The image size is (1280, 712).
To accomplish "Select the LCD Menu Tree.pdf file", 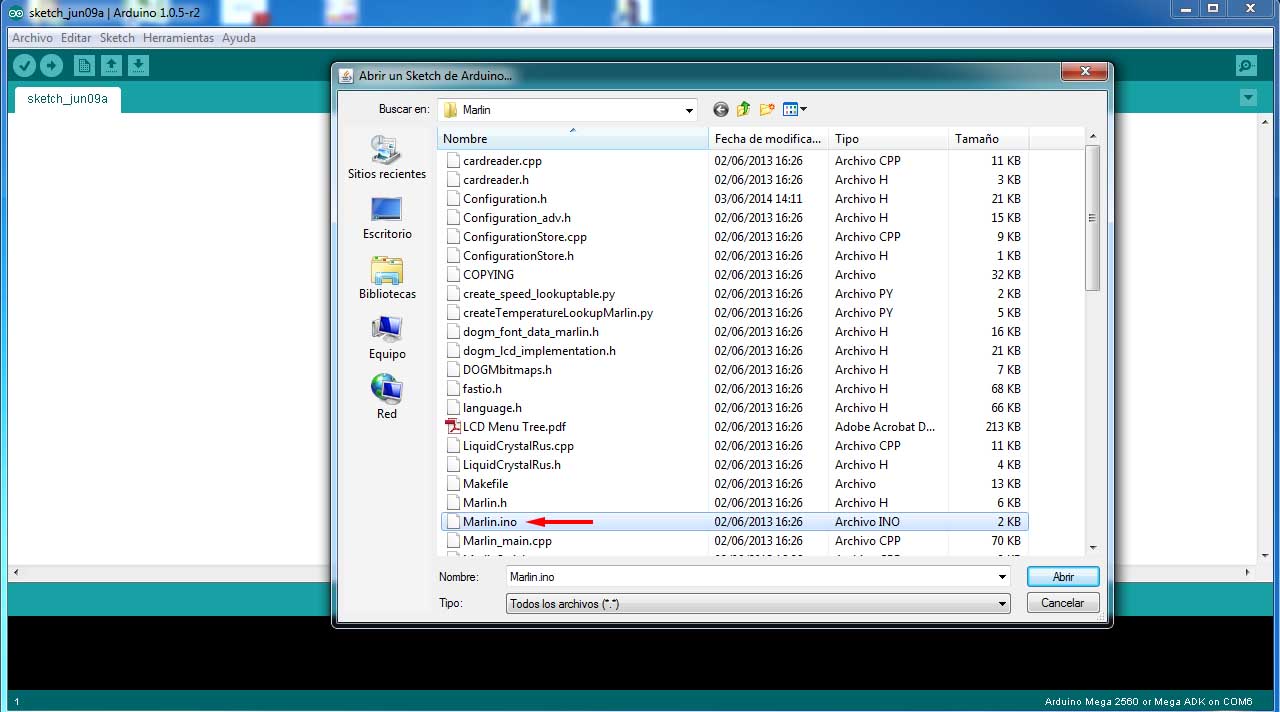I will [514, 427].
